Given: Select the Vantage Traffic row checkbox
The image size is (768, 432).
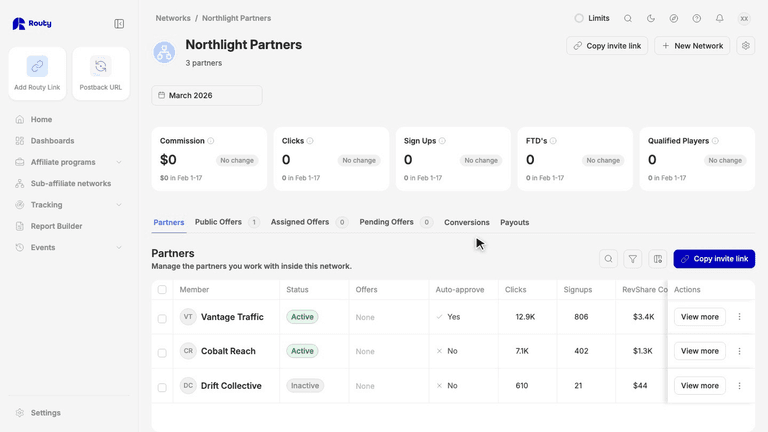Looking at the screenshot, I should point(162,319).
